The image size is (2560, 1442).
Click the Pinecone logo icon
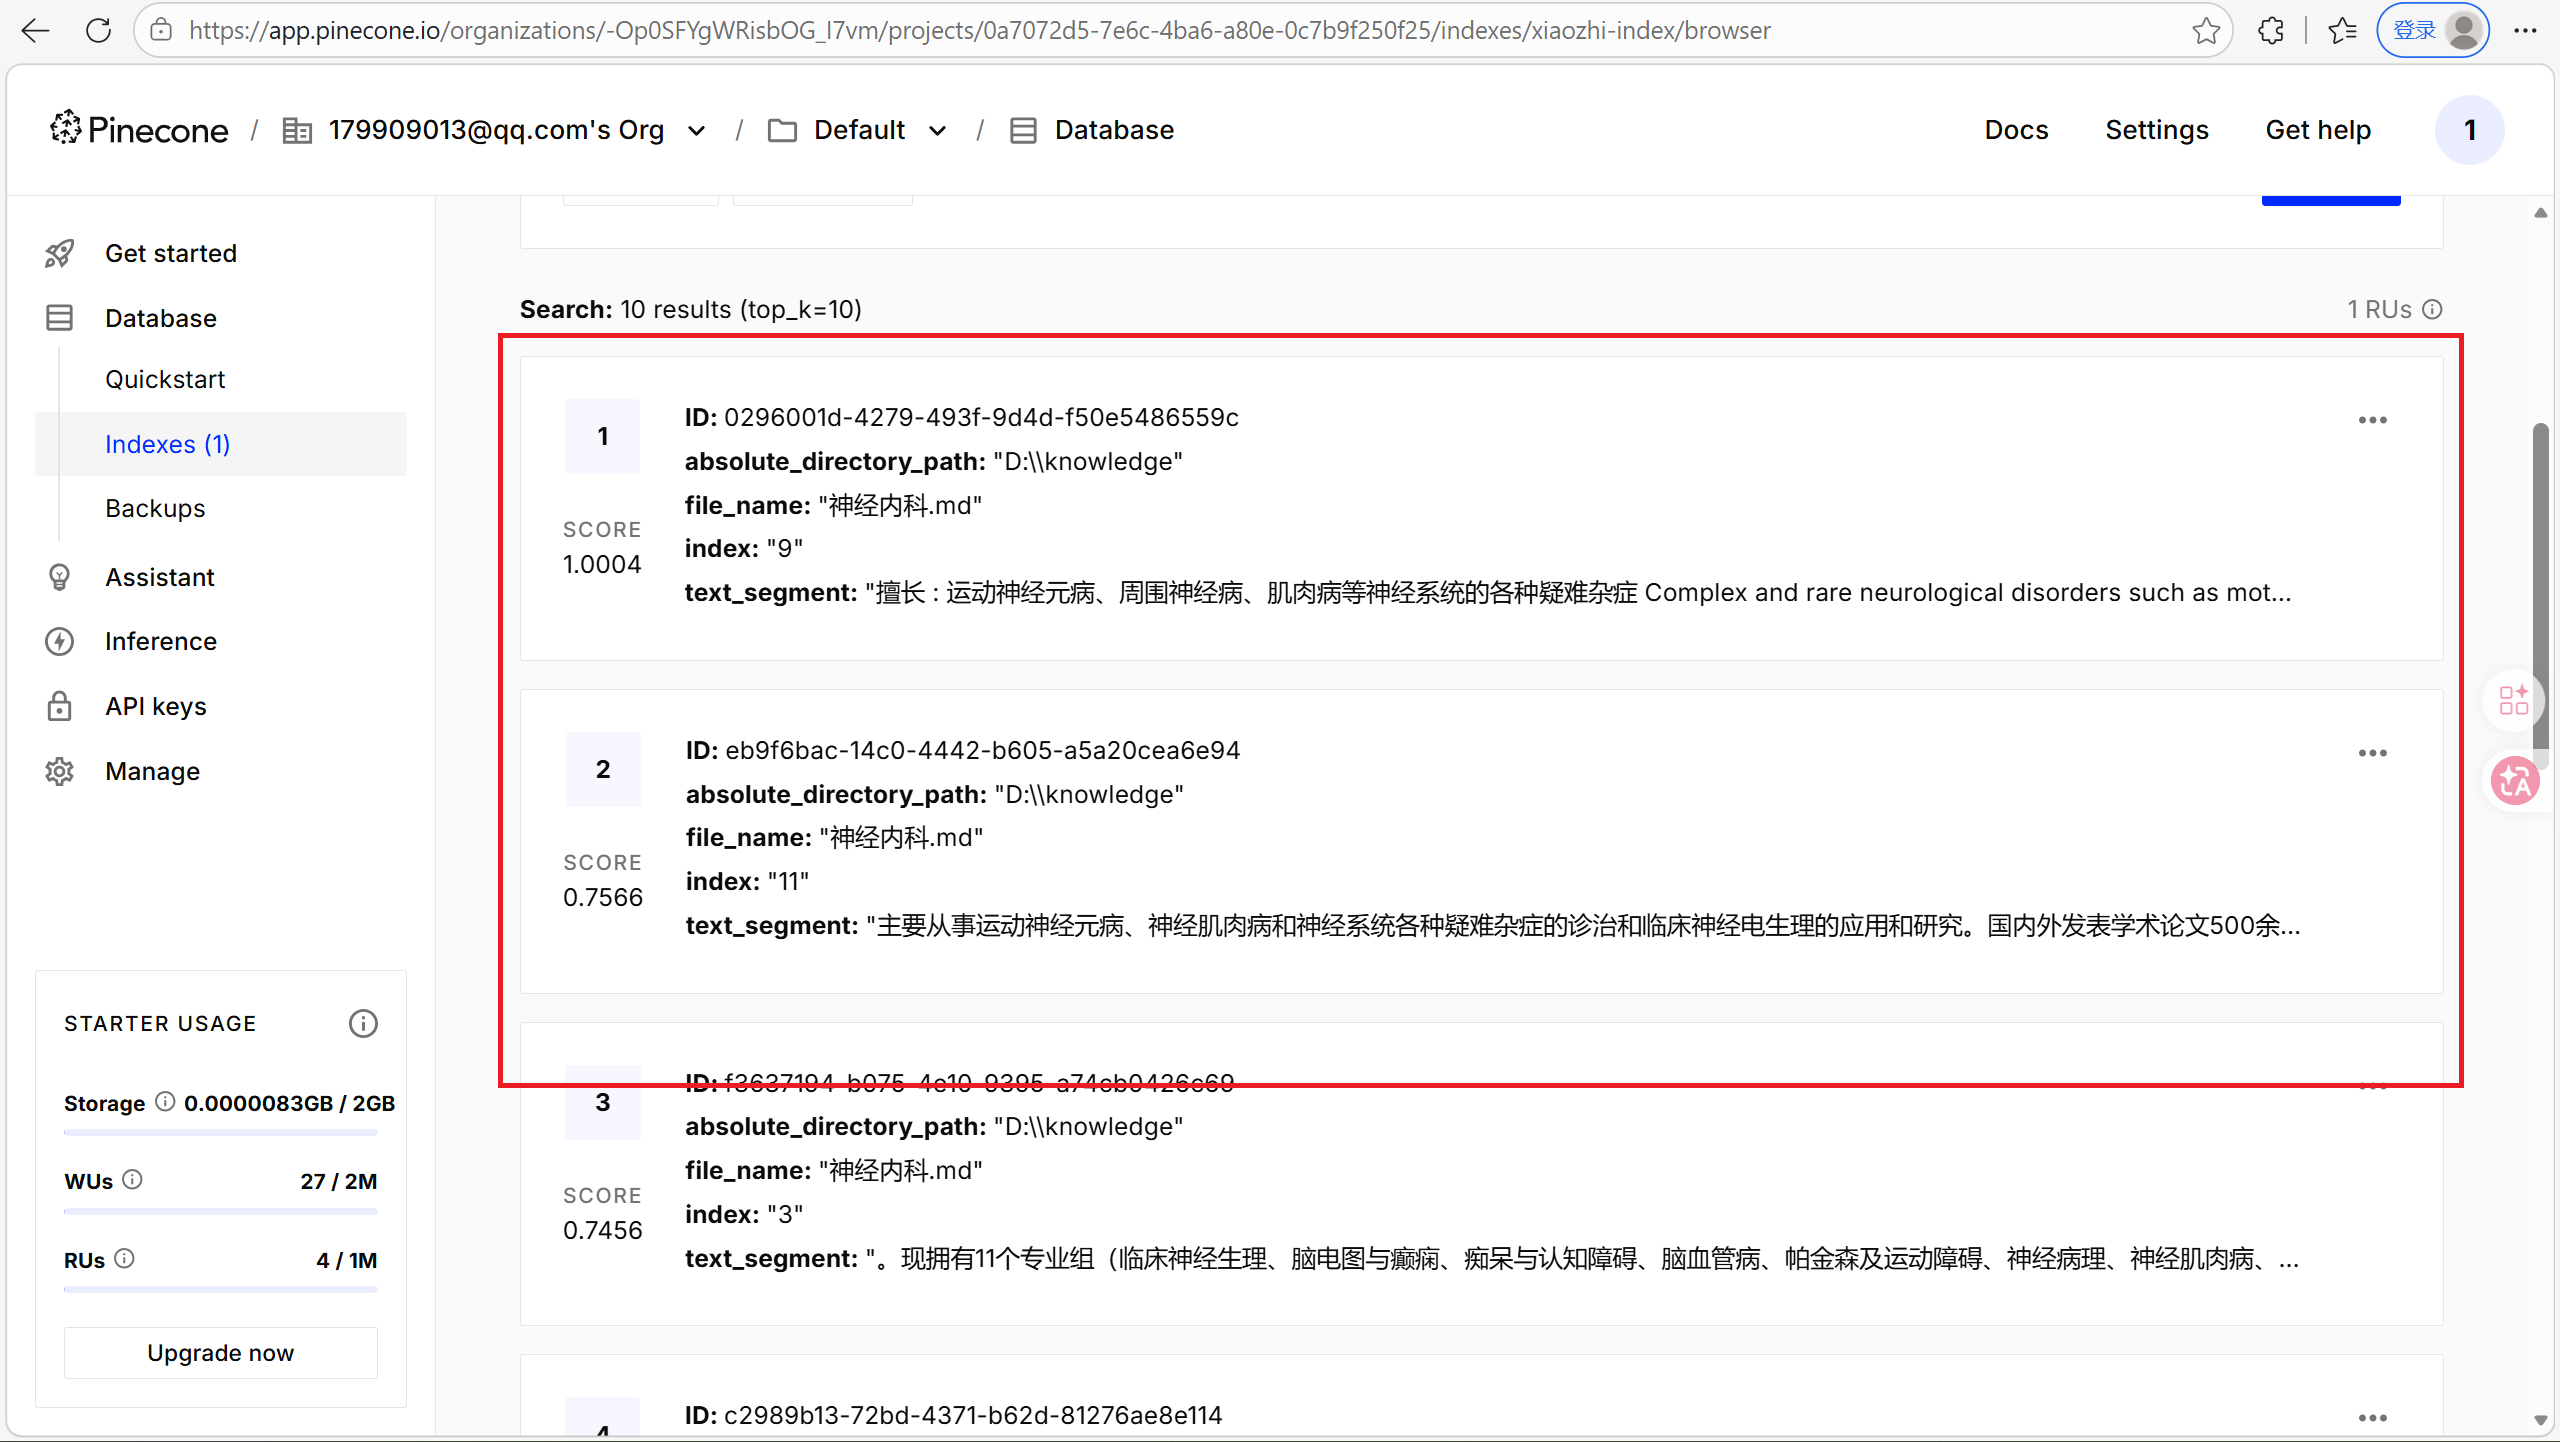click(x=66, y=128)
